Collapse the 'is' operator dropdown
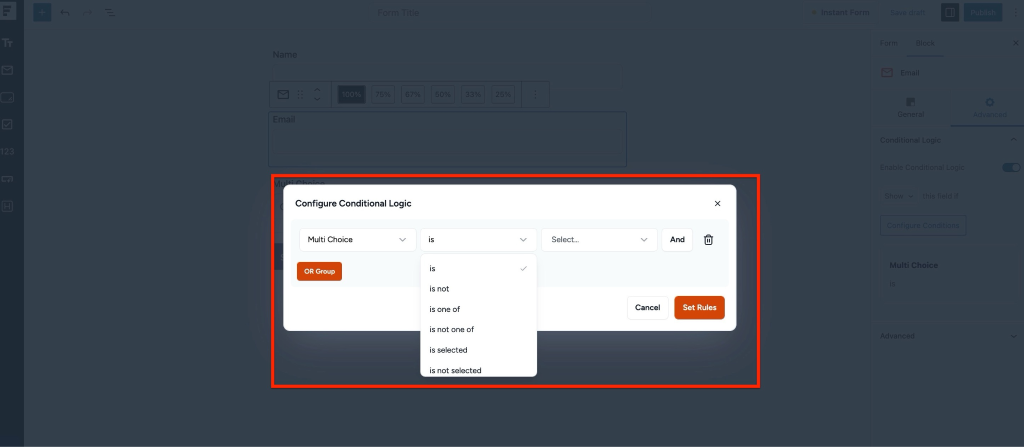 tap(478, 240)
